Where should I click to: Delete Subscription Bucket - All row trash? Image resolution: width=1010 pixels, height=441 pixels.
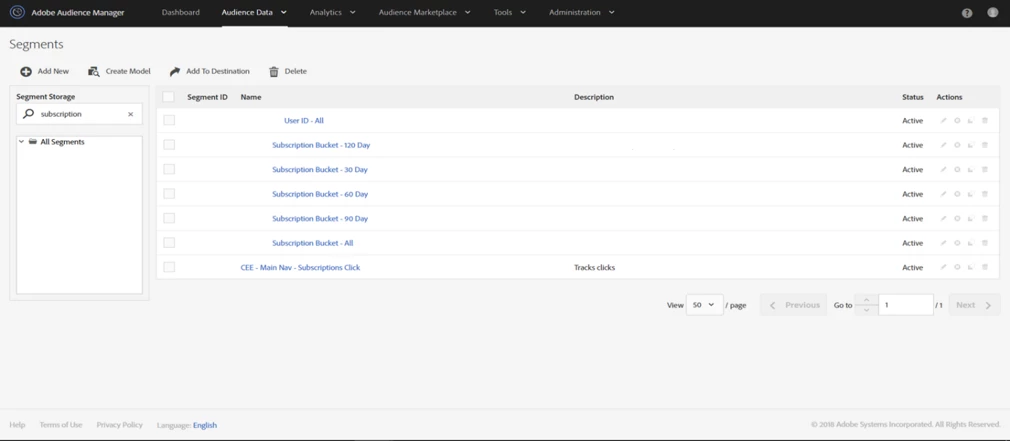click(x=984, y=243)
